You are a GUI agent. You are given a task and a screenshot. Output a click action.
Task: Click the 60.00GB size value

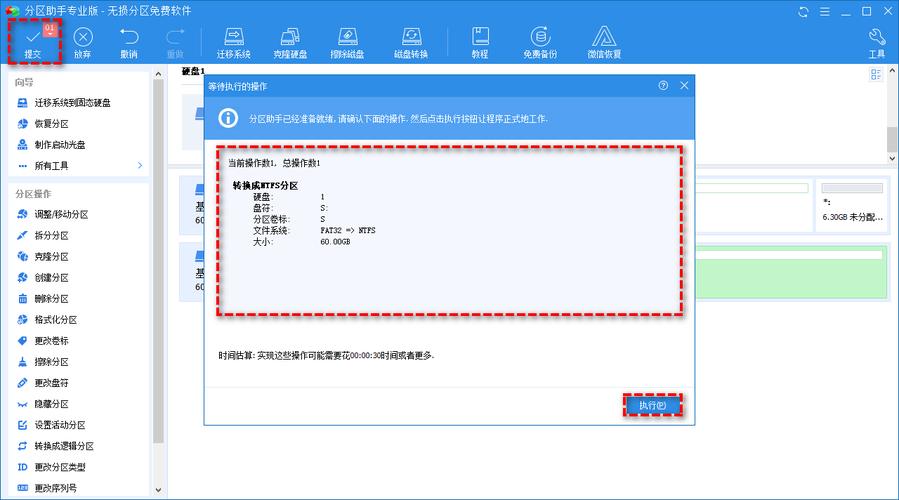coord(335,242)
